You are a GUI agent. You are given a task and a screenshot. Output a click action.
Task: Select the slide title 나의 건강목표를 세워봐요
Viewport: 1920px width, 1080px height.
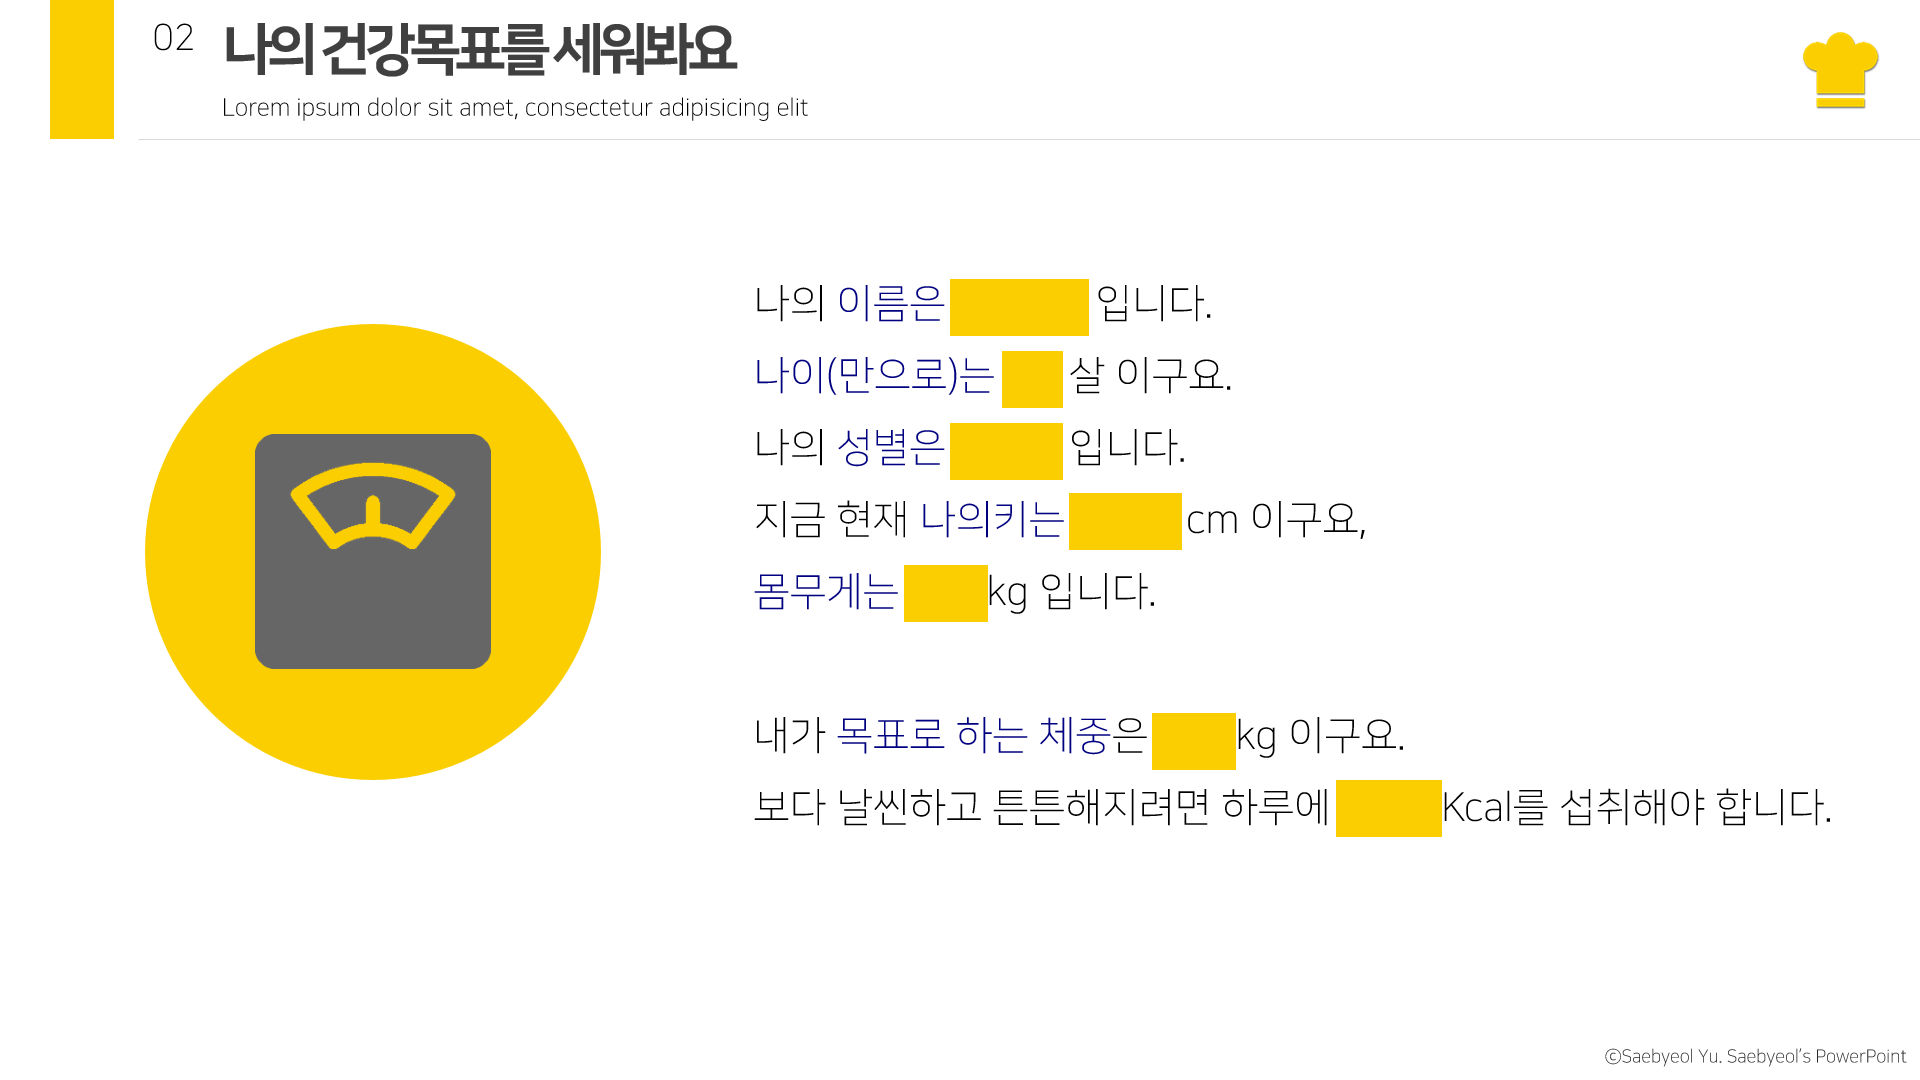point(478,49)
